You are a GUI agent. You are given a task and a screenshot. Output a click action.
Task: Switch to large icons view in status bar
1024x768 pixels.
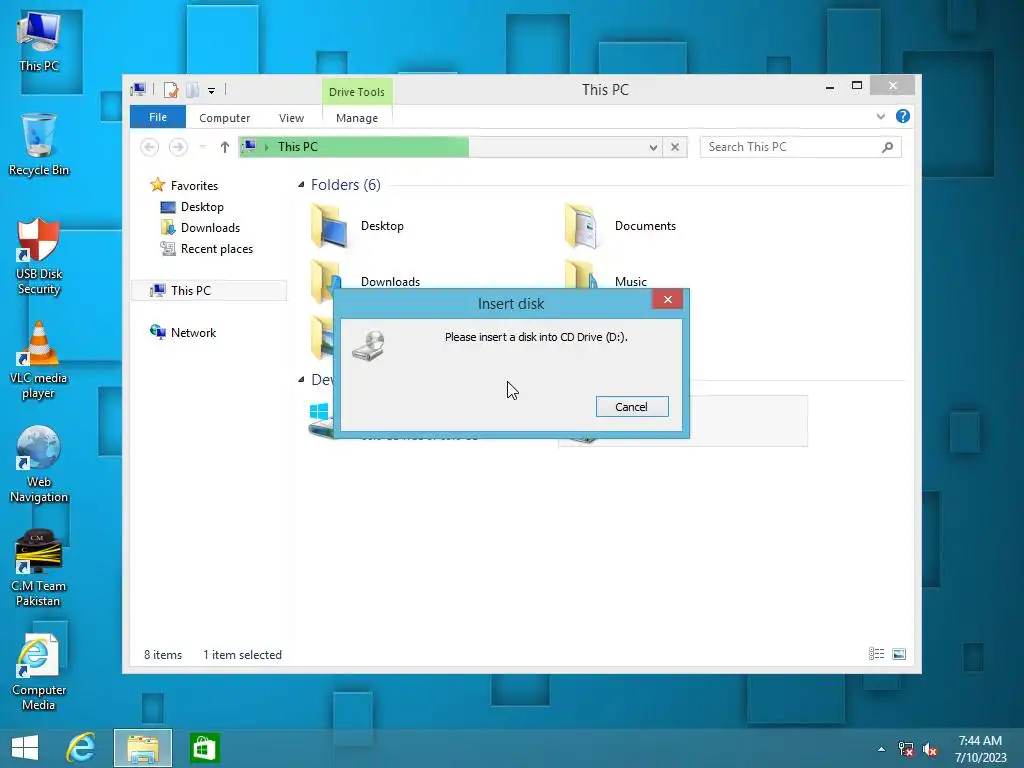pyautogui.click(x=899, y=654)
